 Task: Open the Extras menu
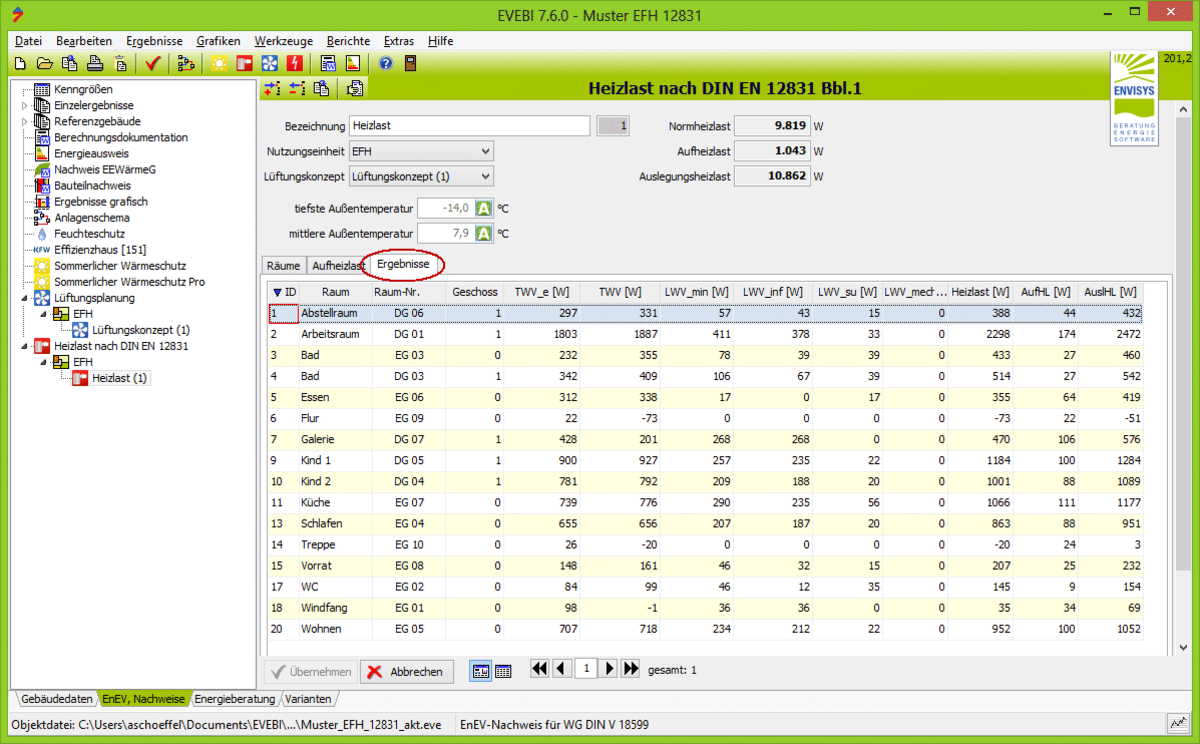pyautogui.click(x=399, y=41)
